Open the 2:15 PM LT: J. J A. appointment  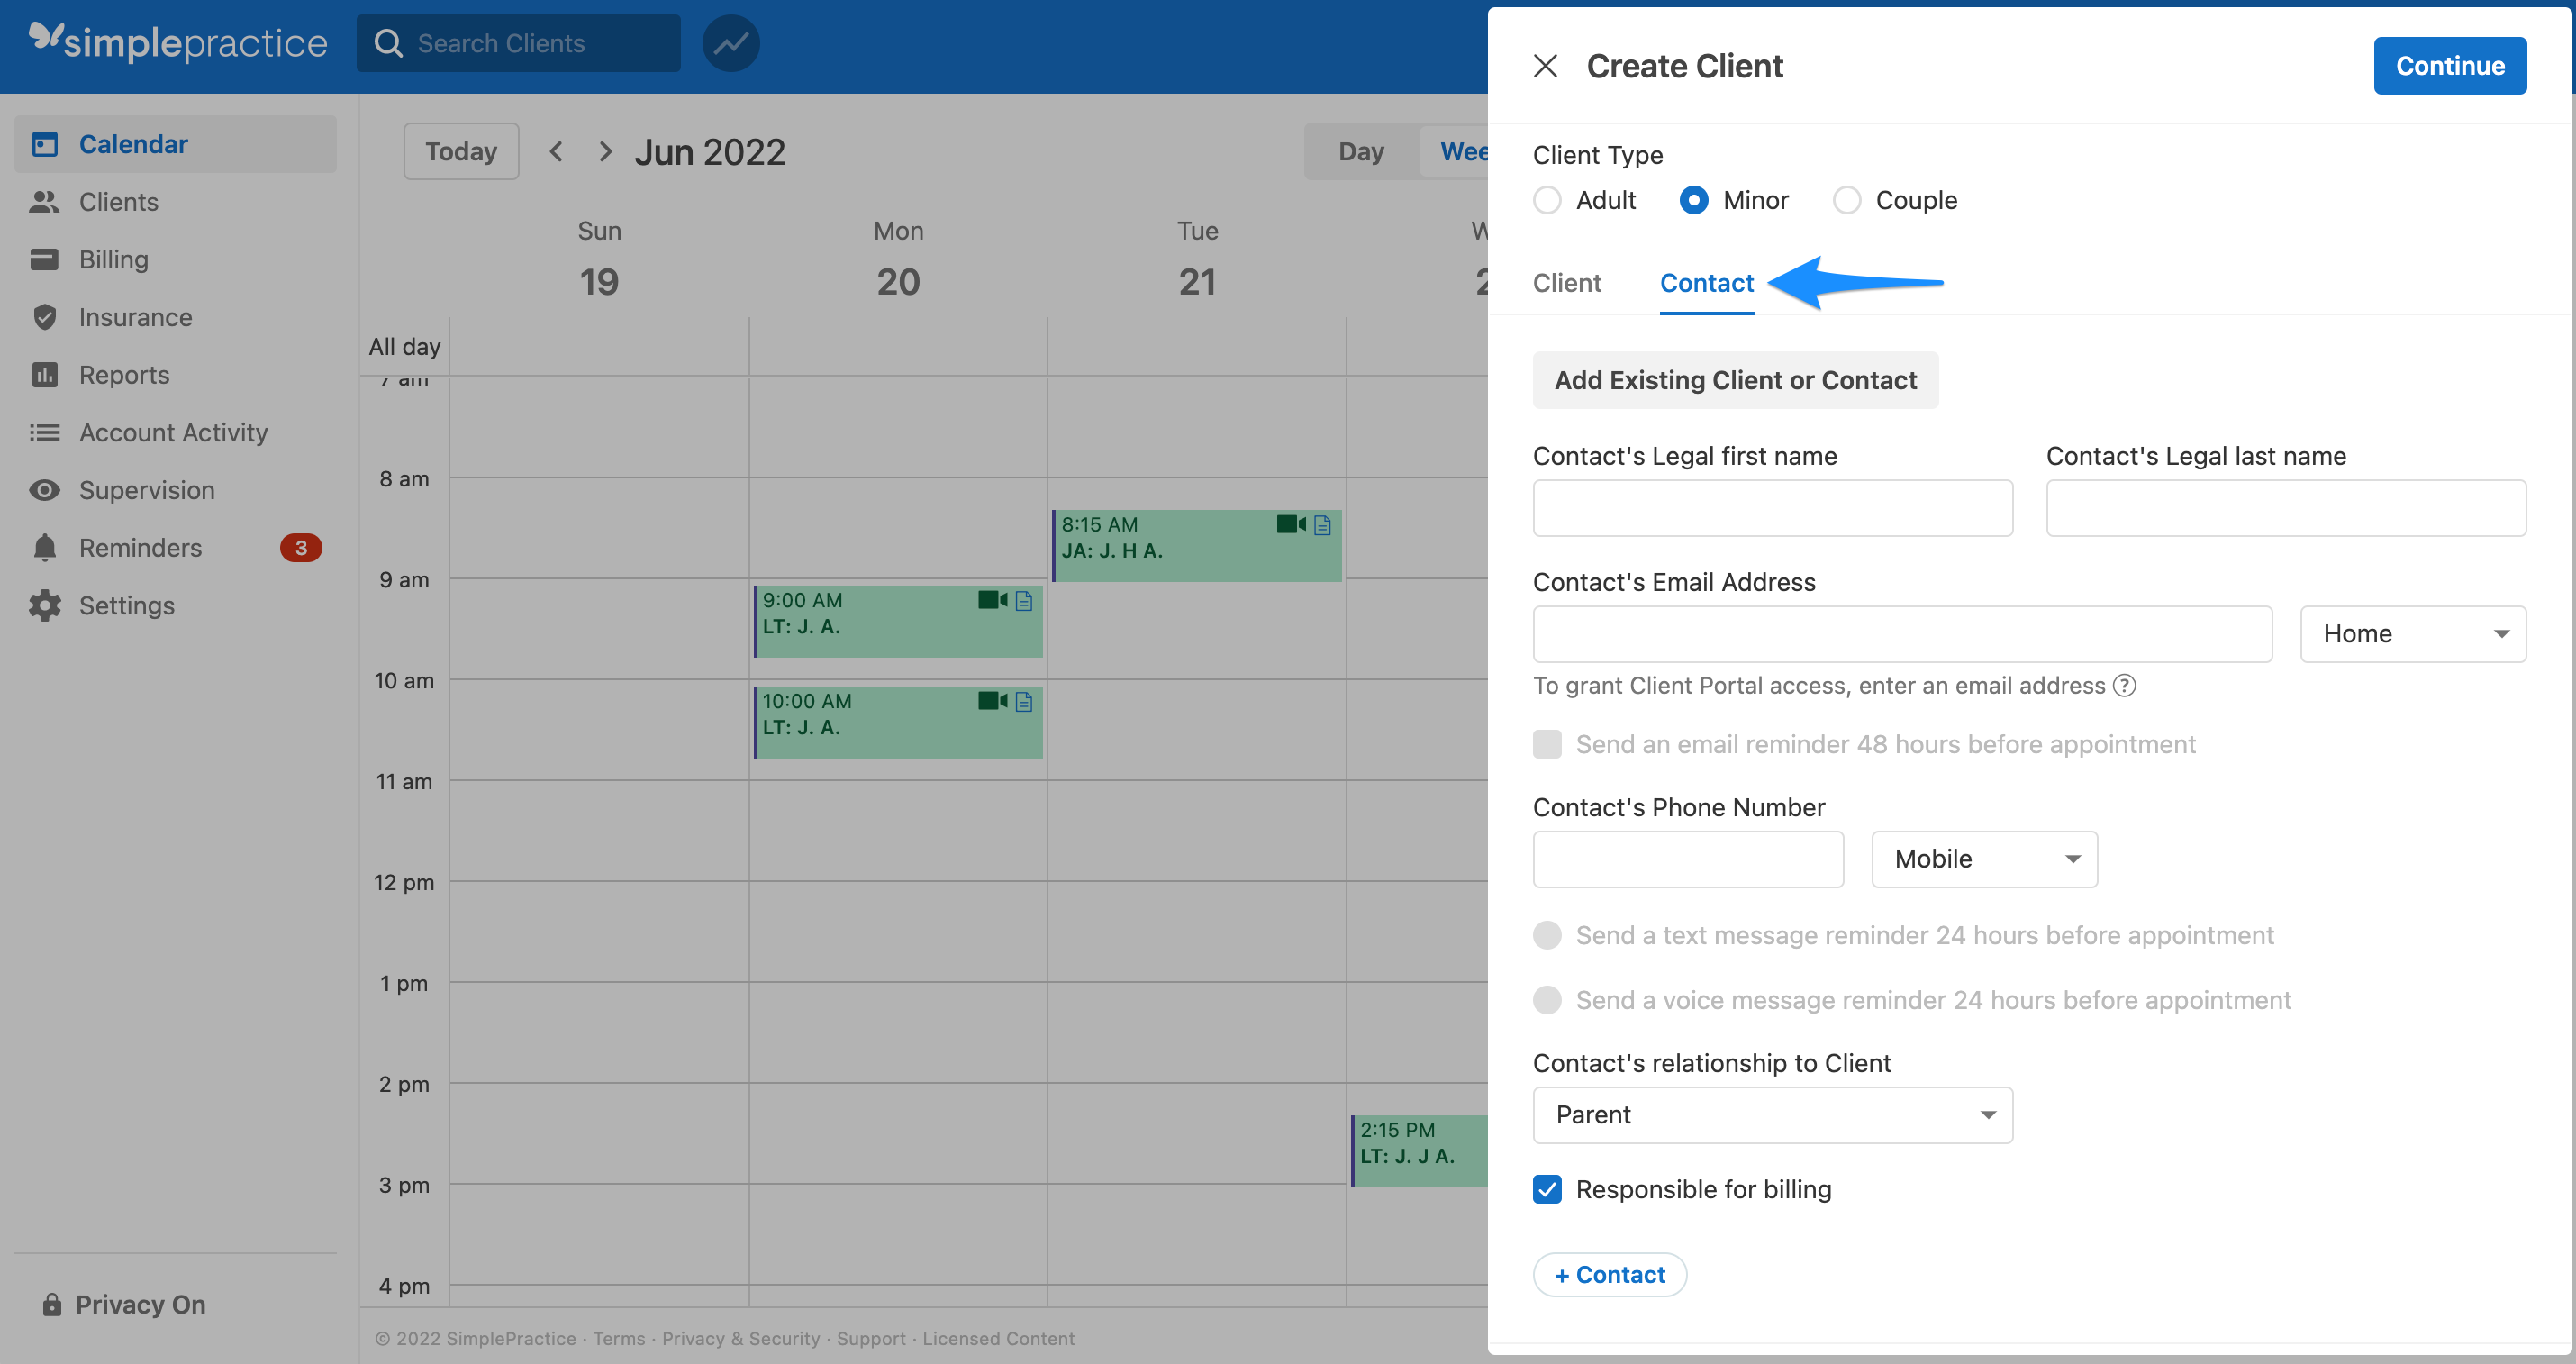(1420, 1151)
